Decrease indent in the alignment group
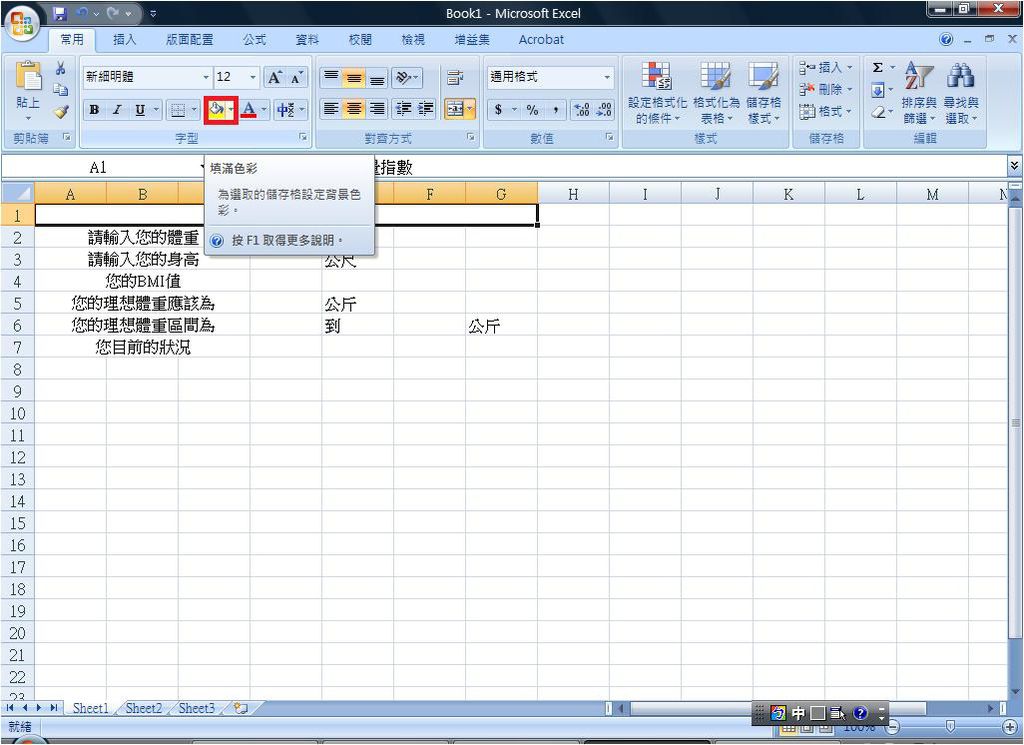Screen dimensions: 1024x745 (404, 108)
